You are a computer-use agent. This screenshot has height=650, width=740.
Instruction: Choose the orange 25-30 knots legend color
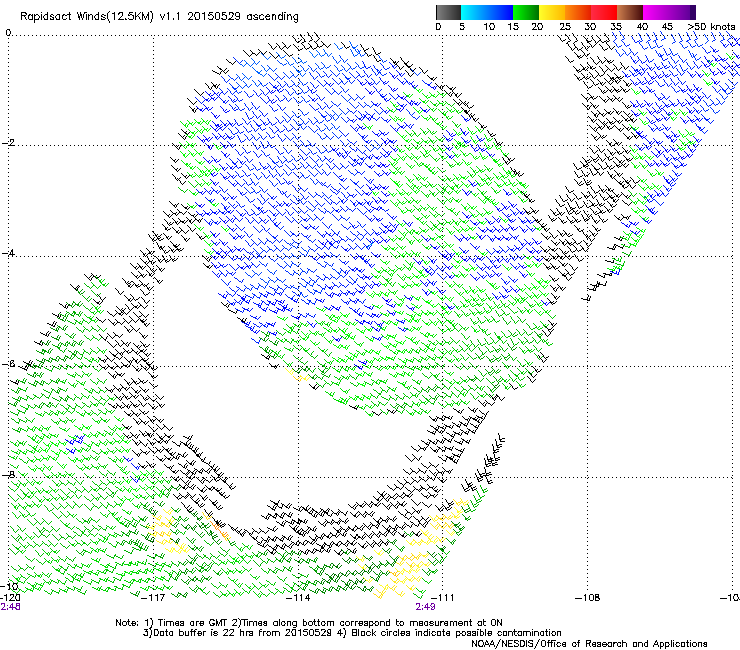(x=578, y=12)
